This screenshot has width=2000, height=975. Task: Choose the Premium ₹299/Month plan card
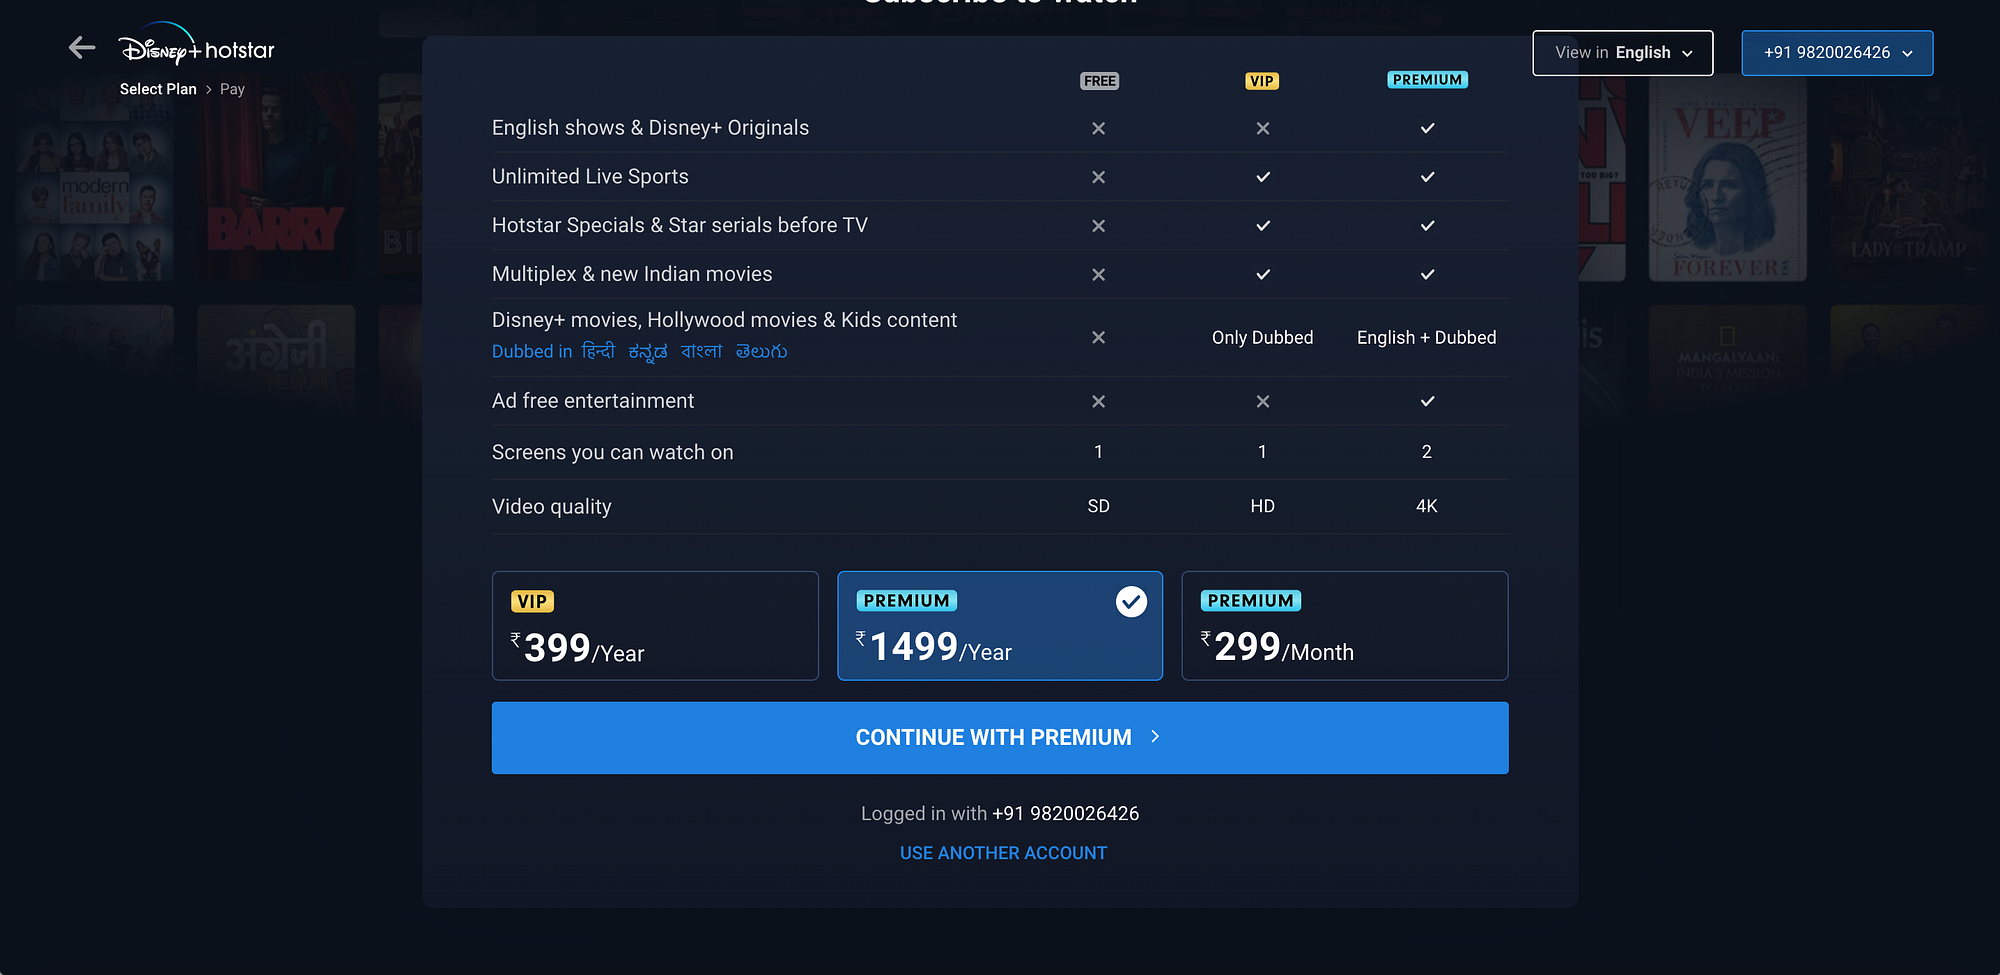(x=1345, y=626)
